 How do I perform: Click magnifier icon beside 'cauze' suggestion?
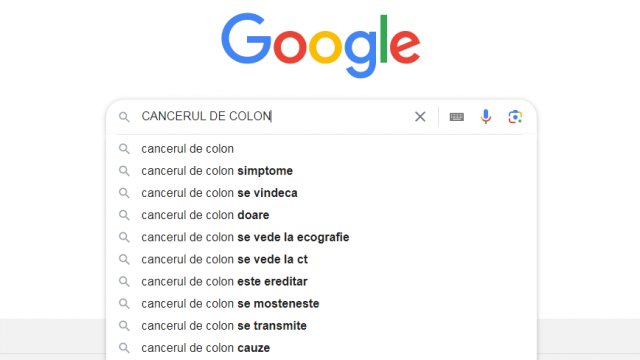pyautogui.click(x=124, y=348)
